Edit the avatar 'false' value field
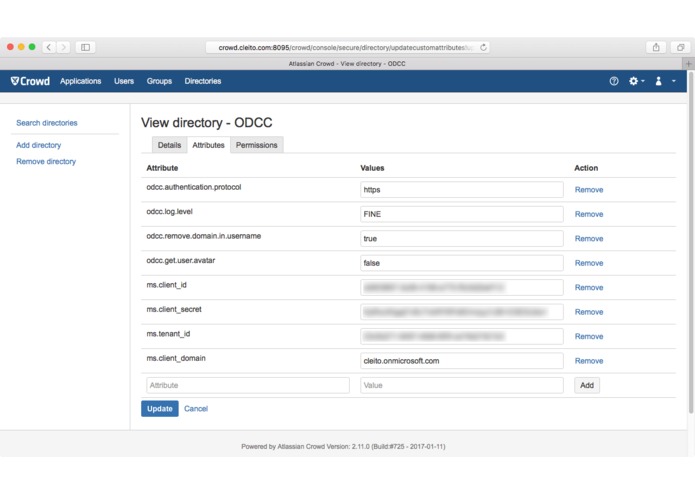This screenshot has width=695, height=494. tap(461, 263)
